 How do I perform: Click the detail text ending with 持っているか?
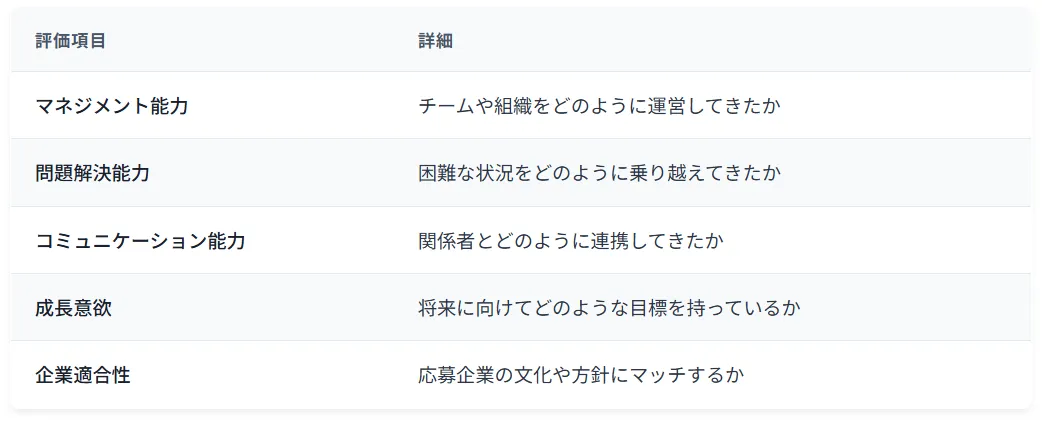(x=609, y=308)
